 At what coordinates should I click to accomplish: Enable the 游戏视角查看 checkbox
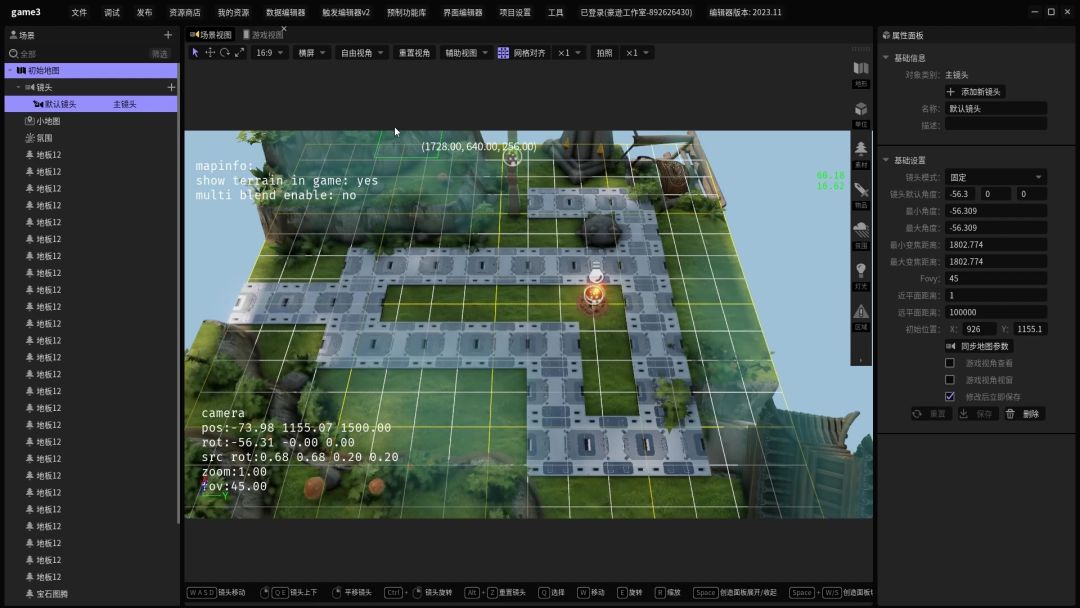950,363
